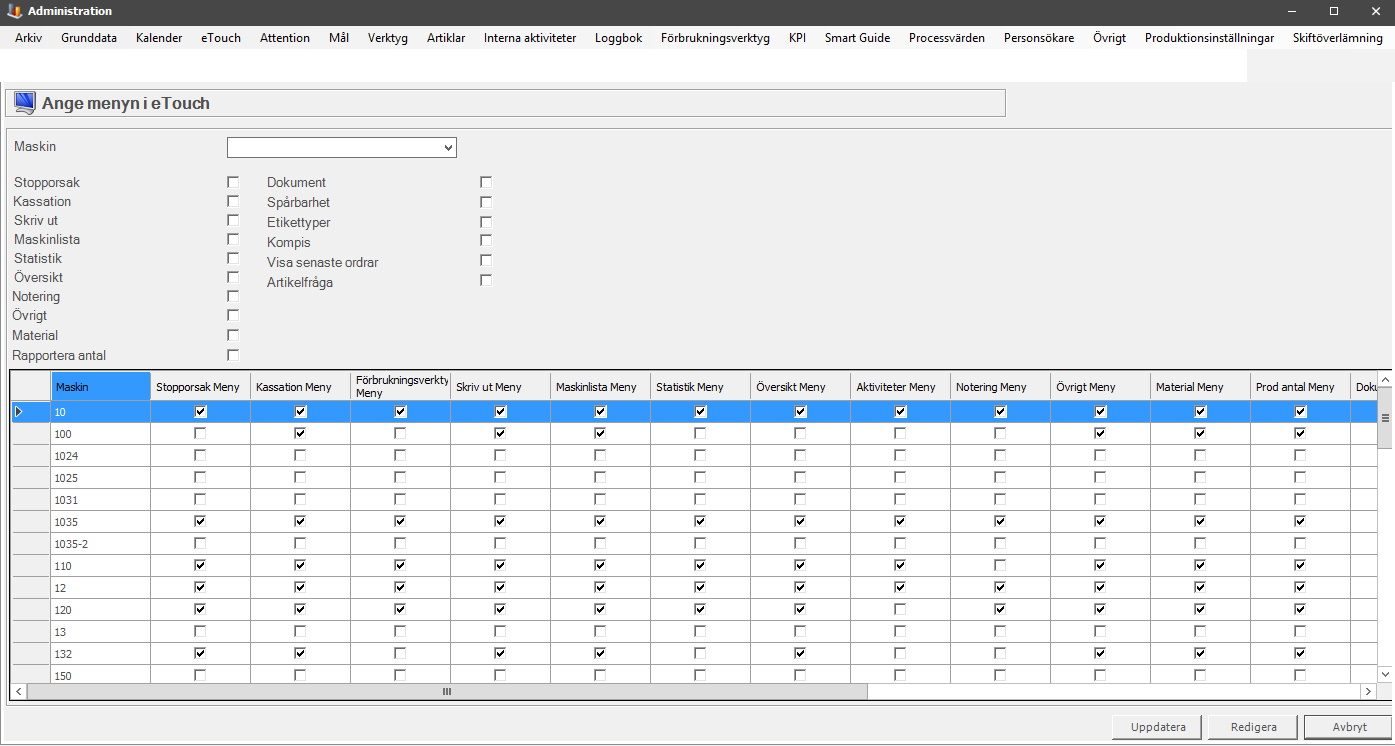The height and width of the screenshot is (746, 1395).
Task: Enable the Statistik checkbox
Action: (x=233, y=258)
